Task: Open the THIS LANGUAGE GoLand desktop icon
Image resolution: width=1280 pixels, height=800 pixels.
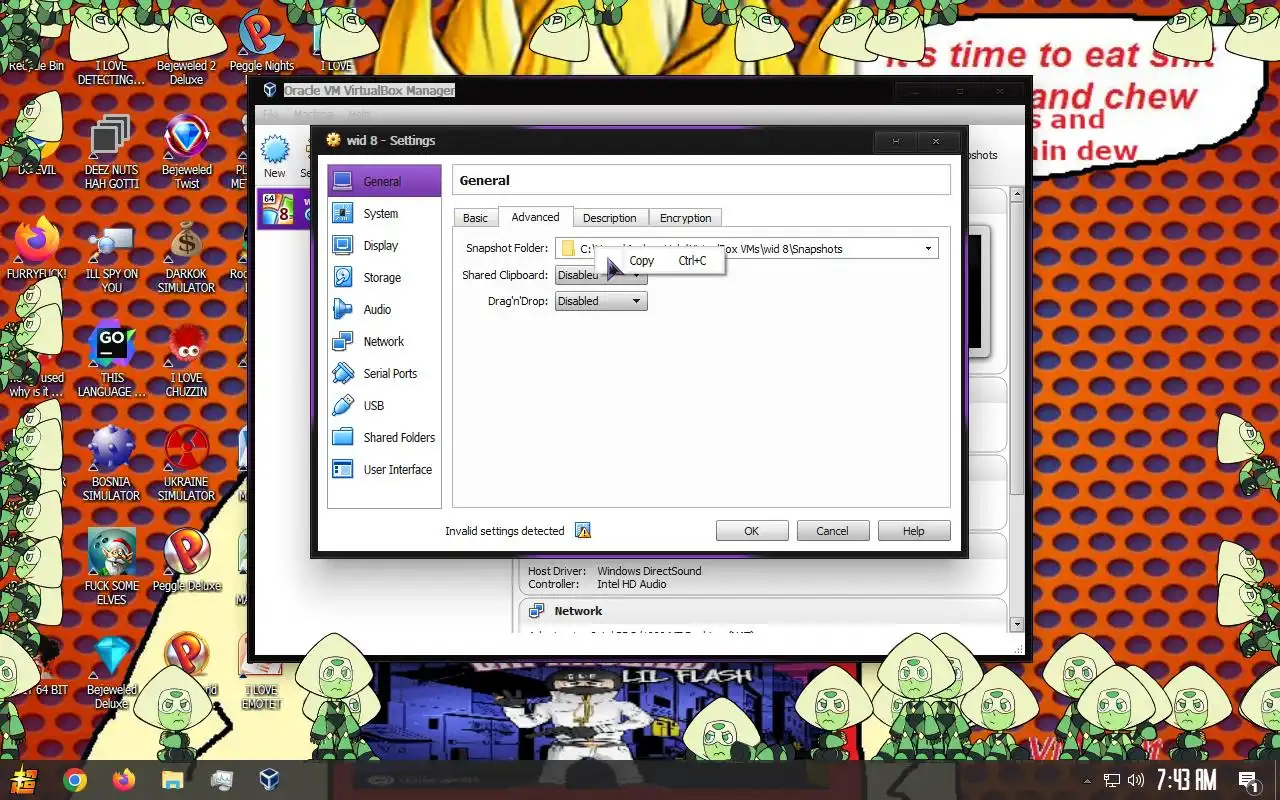Action: click(111, 360)
